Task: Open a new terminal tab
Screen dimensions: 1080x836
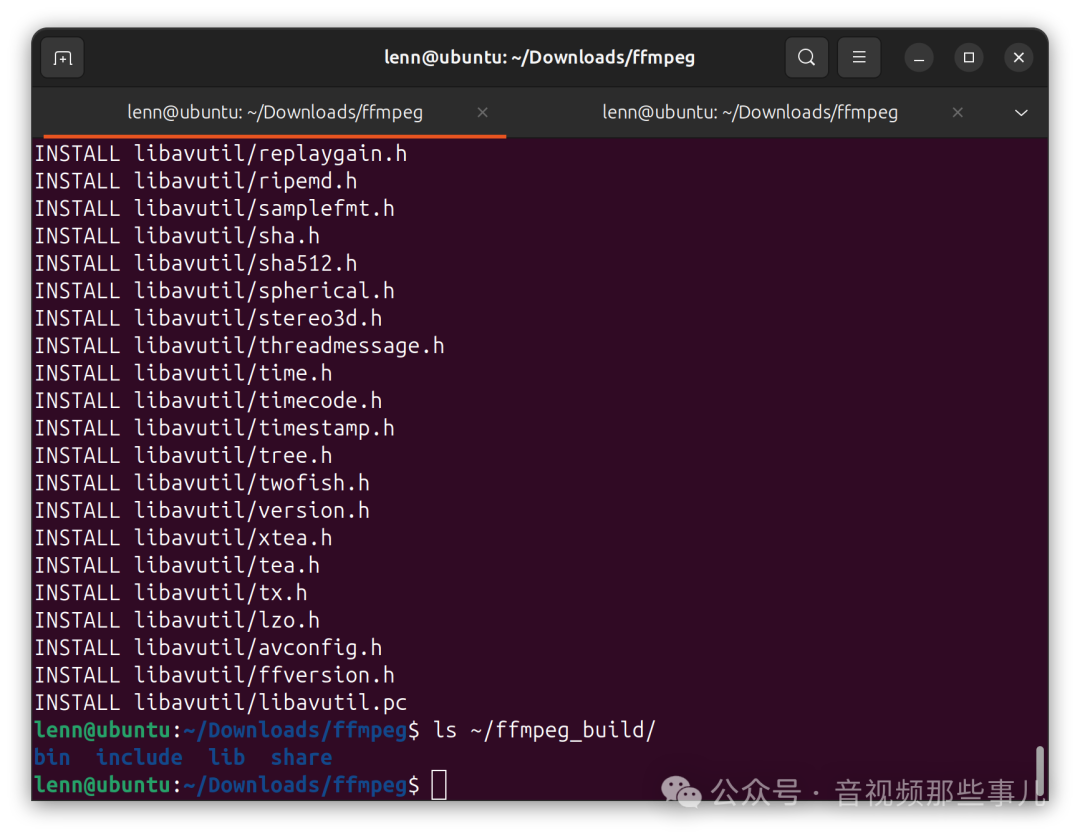Action: point(63,58)
